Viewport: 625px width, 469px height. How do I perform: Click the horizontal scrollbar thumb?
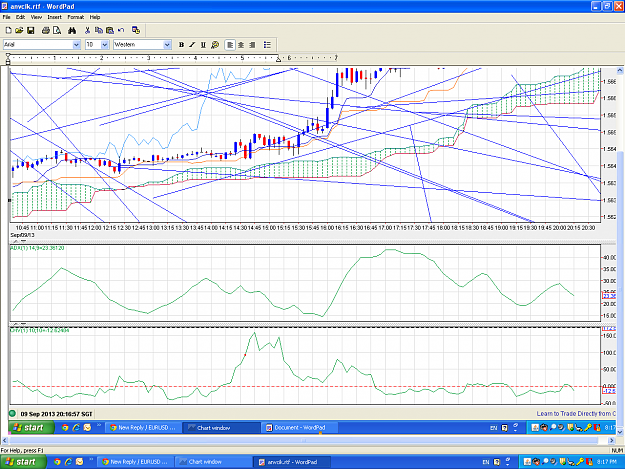[x=303, y=441]
